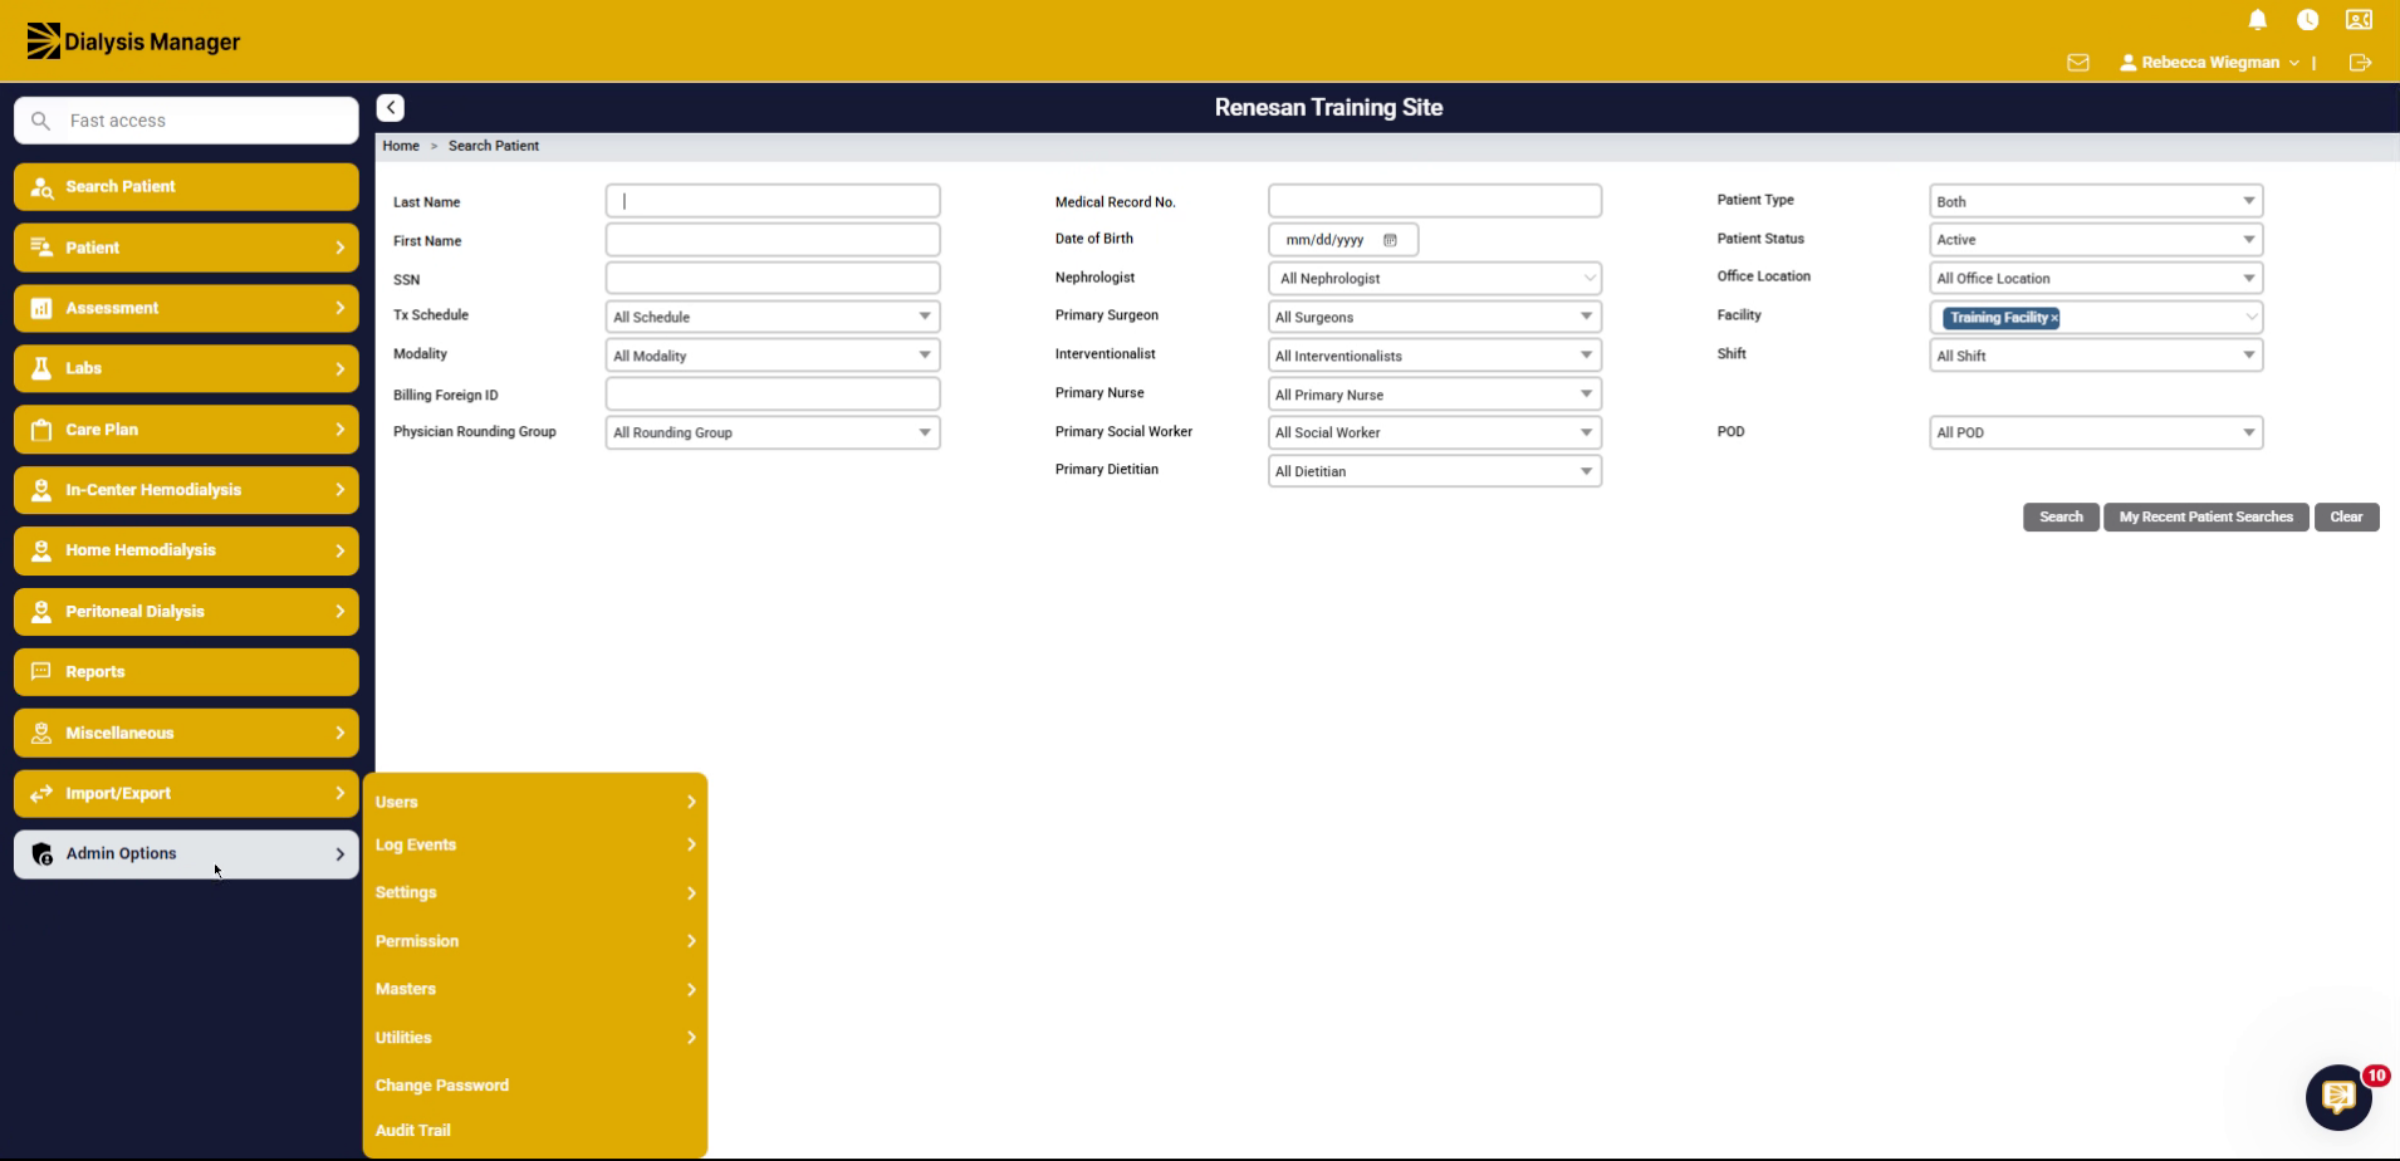Open the Primary Dietitian dropdown
Screen dimensions: 2400x1161
1434,472
